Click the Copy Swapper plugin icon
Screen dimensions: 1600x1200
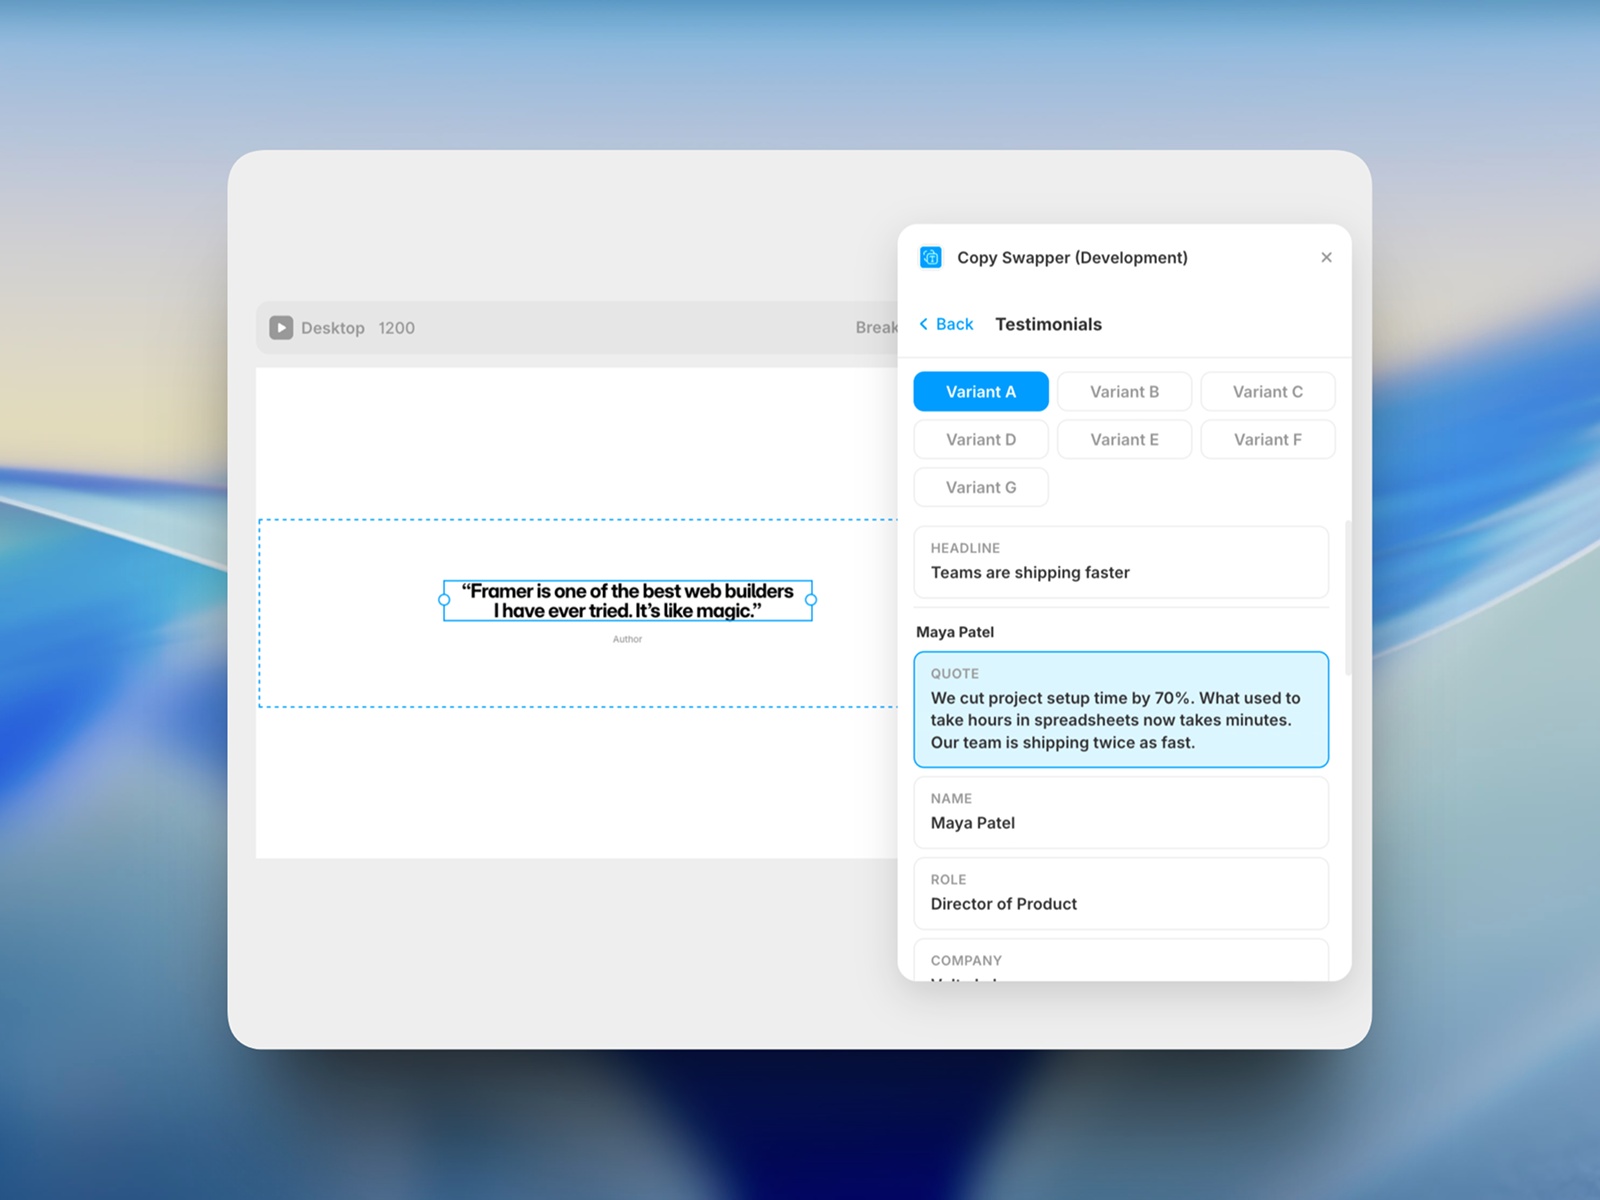(x=930, y=257)
